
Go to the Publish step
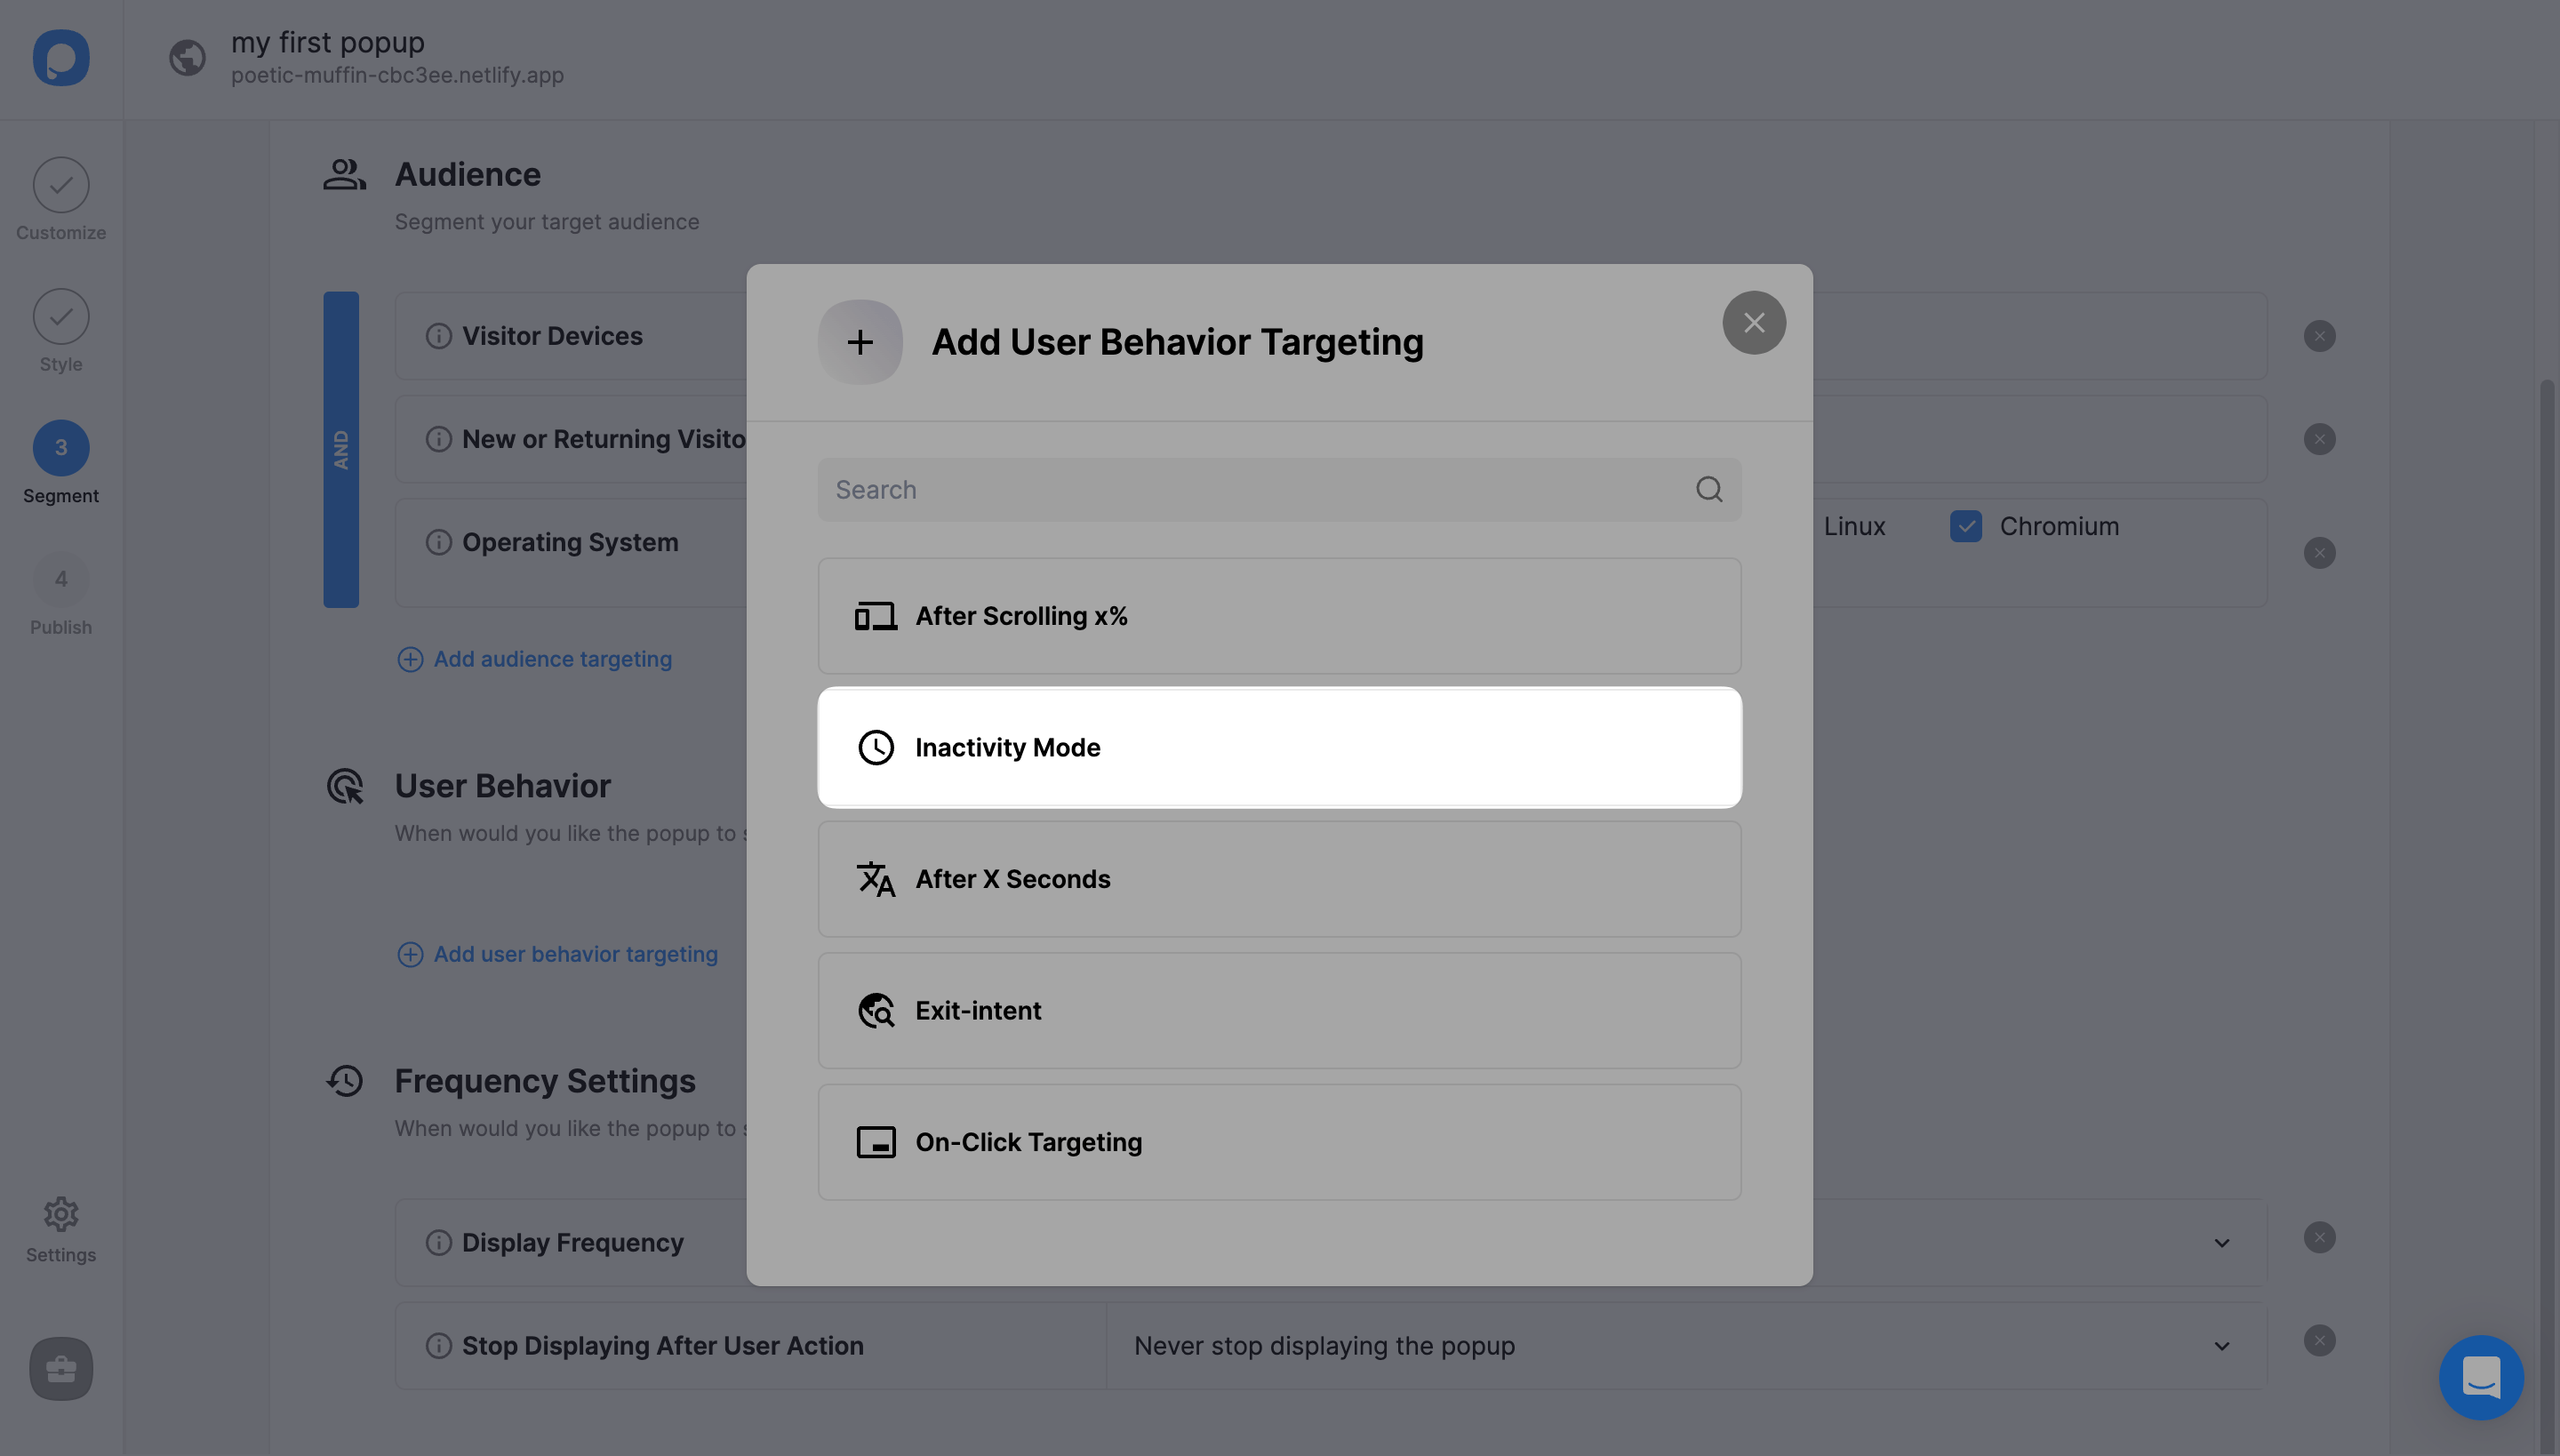[x=61, y=579]
